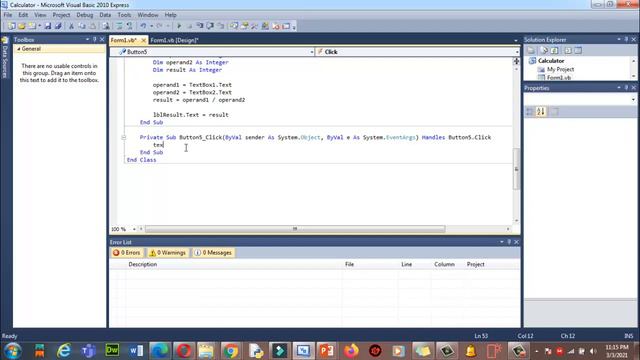Image resolution: width=640 pixels, height=360 pixels.
Task: Select the Calculator project node
Action: (x=551, y=61)
